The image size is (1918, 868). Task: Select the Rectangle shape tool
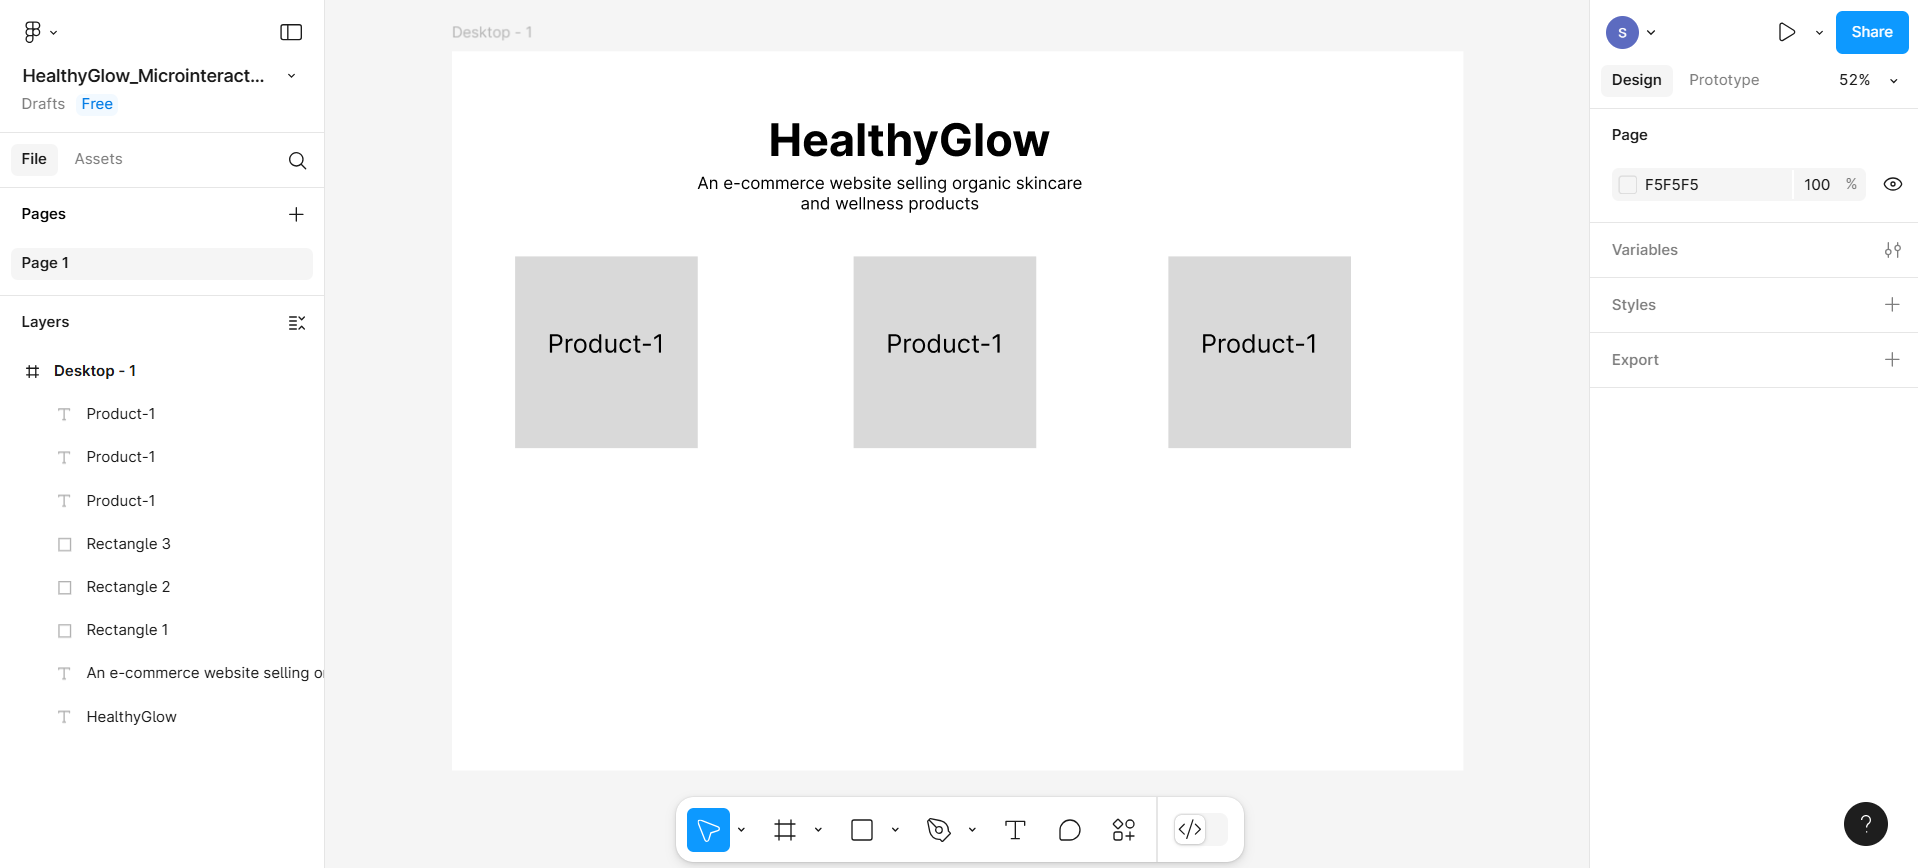coord(862,830)
